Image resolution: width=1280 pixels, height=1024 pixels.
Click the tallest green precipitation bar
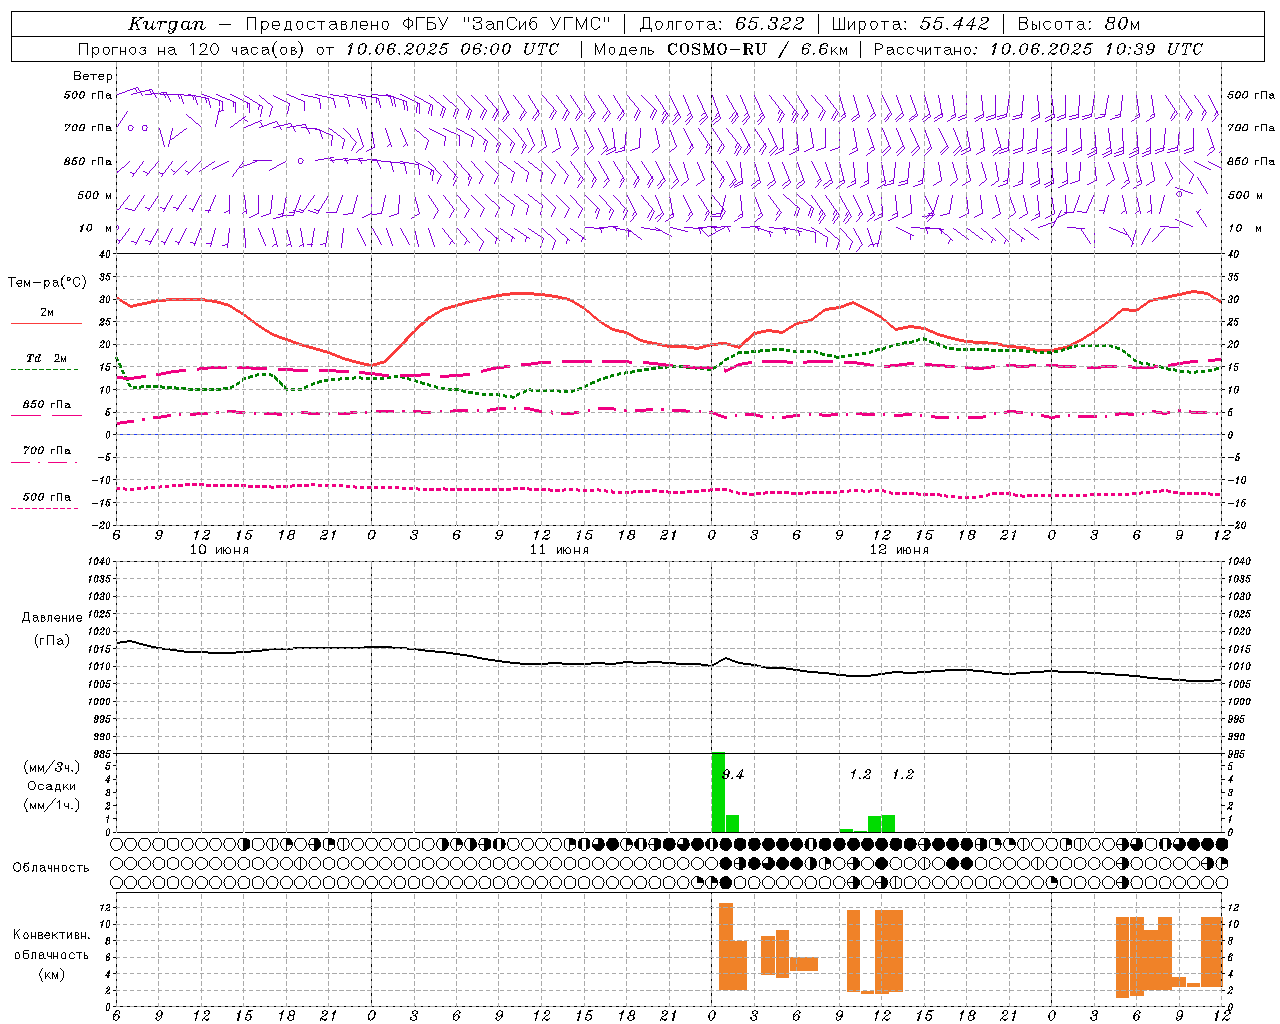point(718,792)
